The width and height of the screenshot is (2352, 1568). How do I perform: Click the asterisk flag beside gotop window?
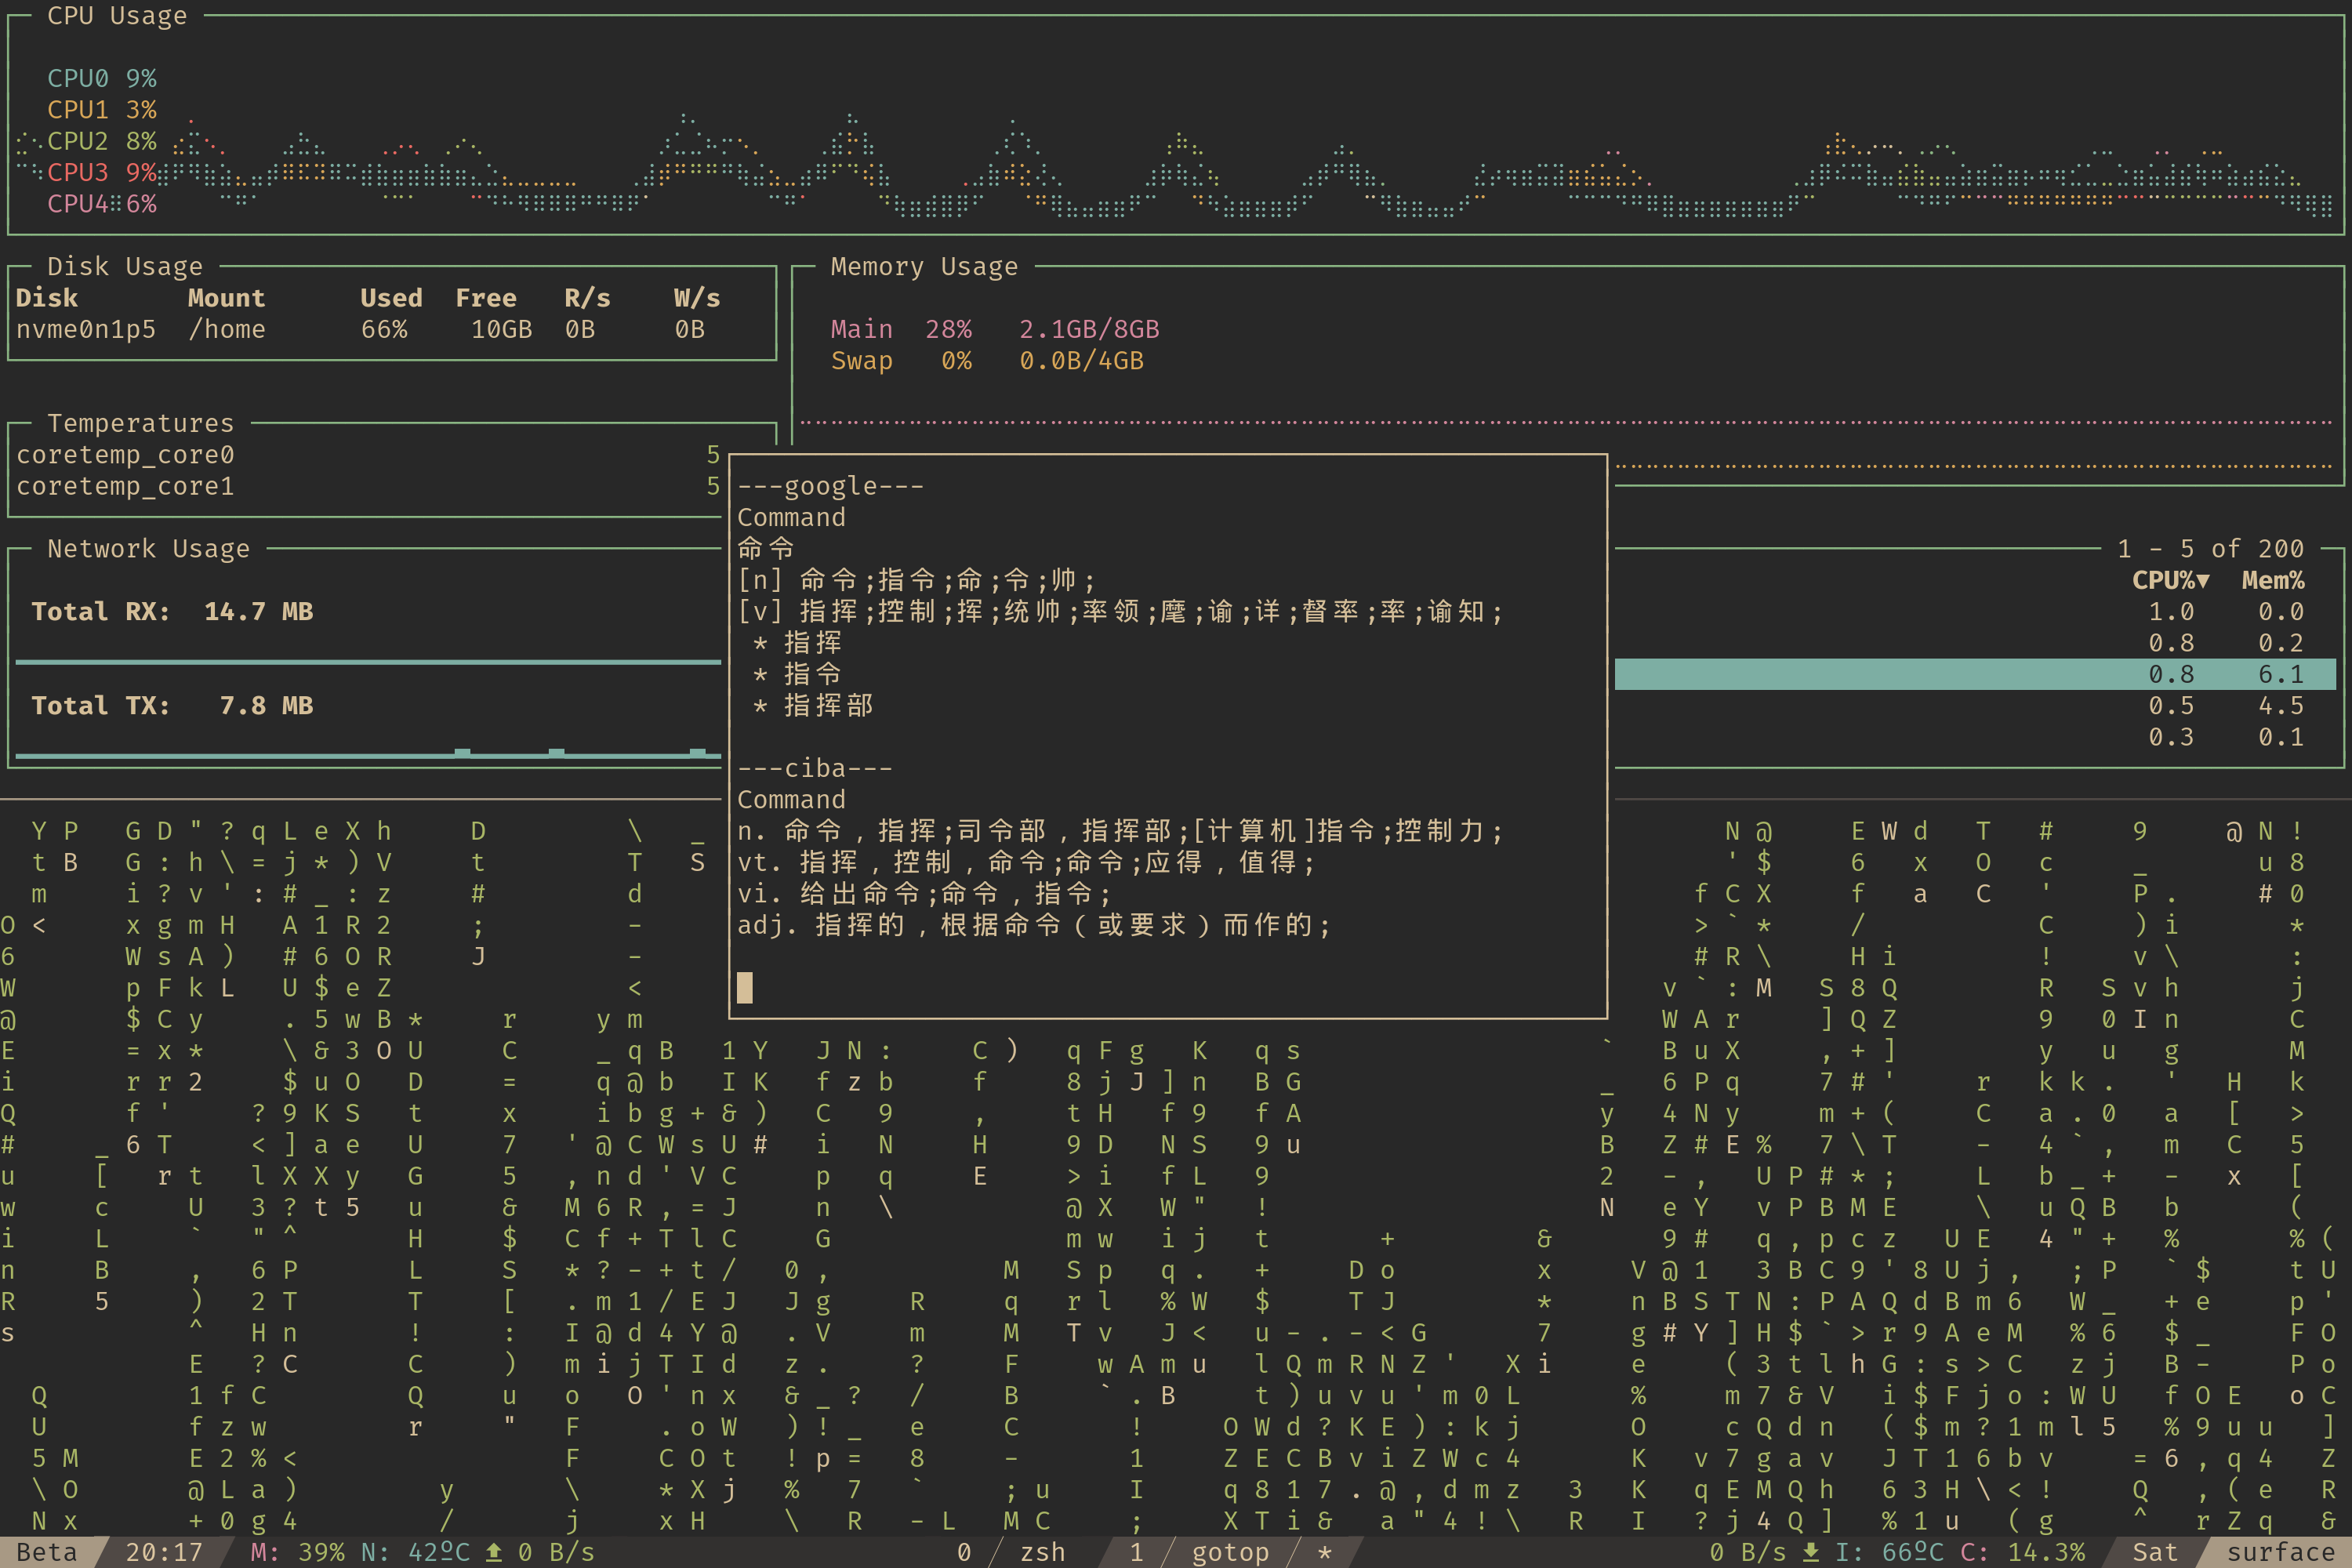pyautogui.click(x=1325, y=1552)
